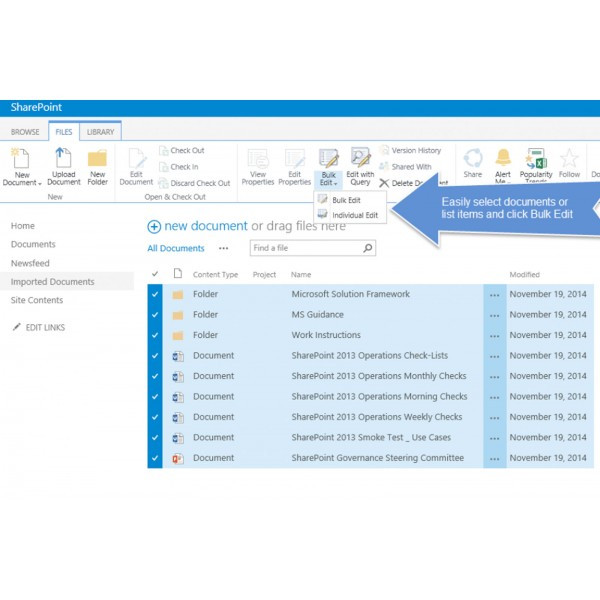This screenshot has height=600, width=600.
Task: Click the All Documents view link
Action: [x=176, y=248]
